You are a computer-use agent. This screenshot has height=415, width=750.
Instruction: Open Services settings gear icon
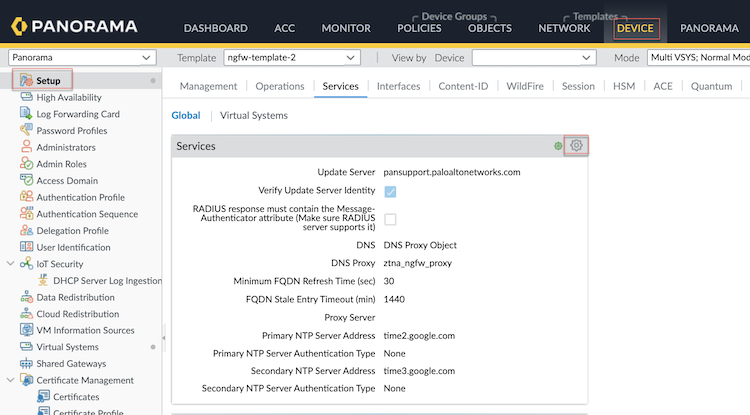[576, 146]
